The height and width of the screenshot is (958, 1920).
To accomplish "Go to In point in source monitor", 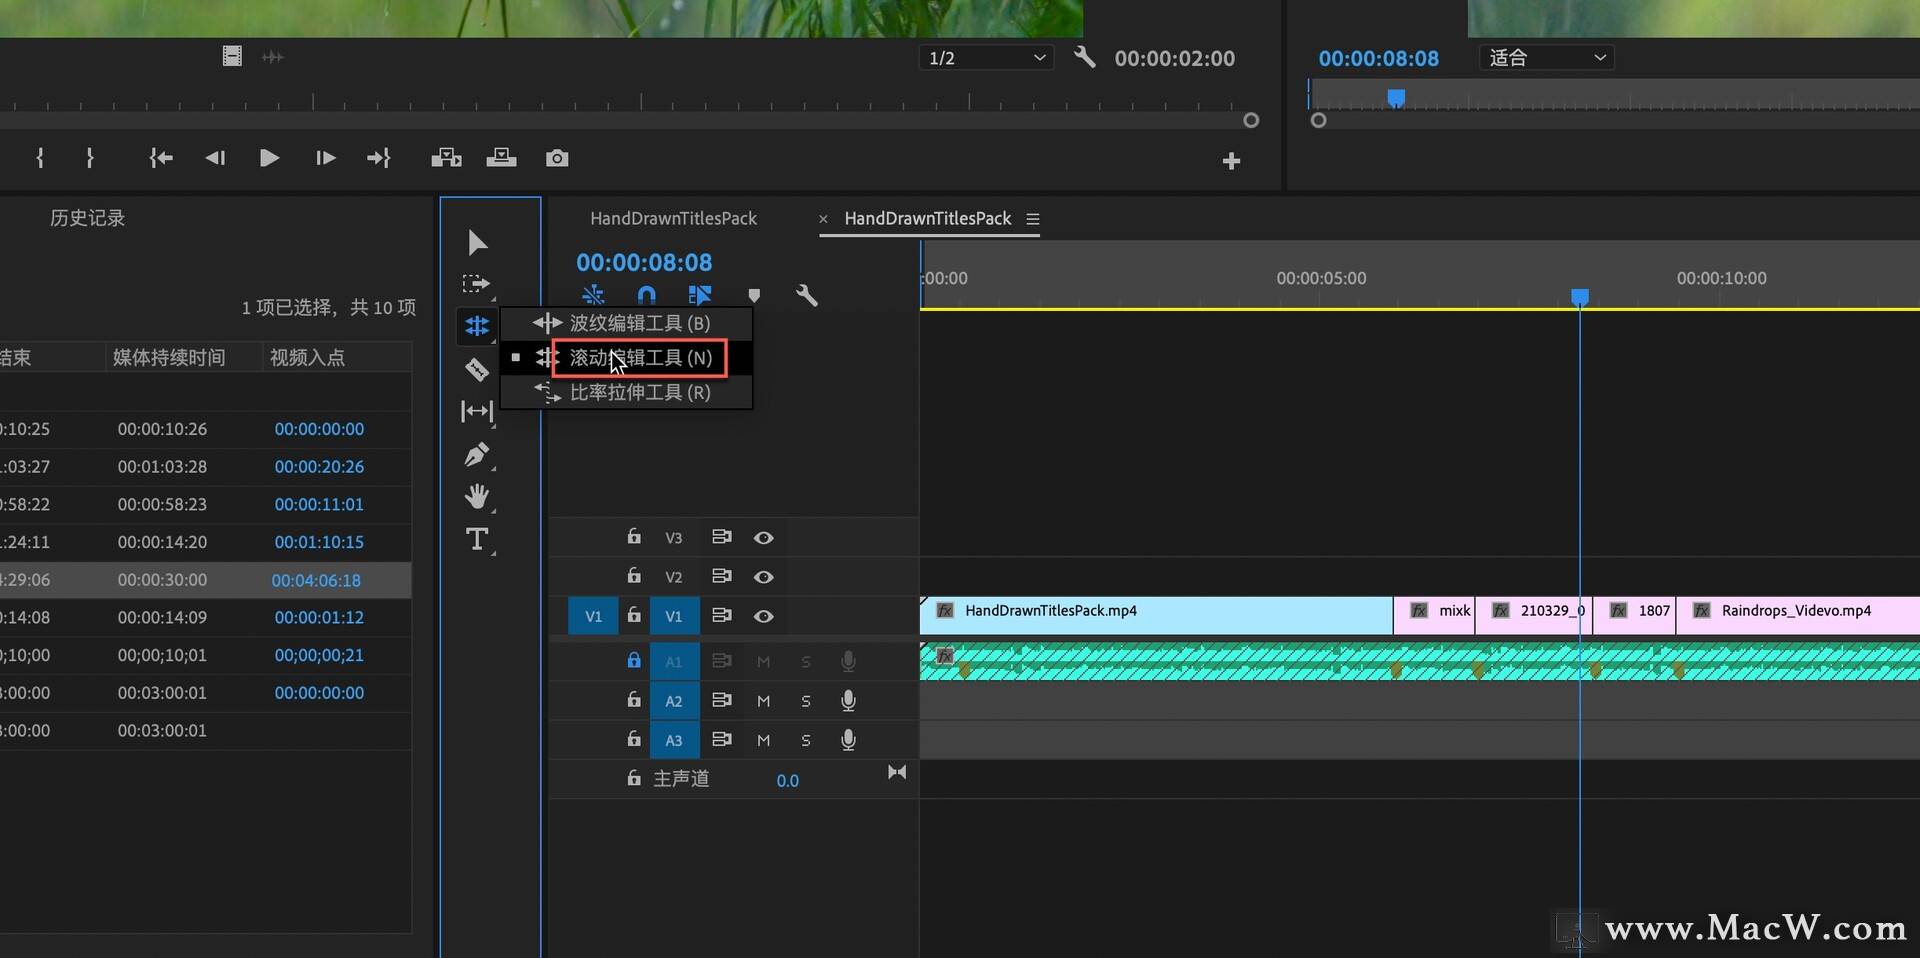I will pyautogui.click(x=161, y=158).
